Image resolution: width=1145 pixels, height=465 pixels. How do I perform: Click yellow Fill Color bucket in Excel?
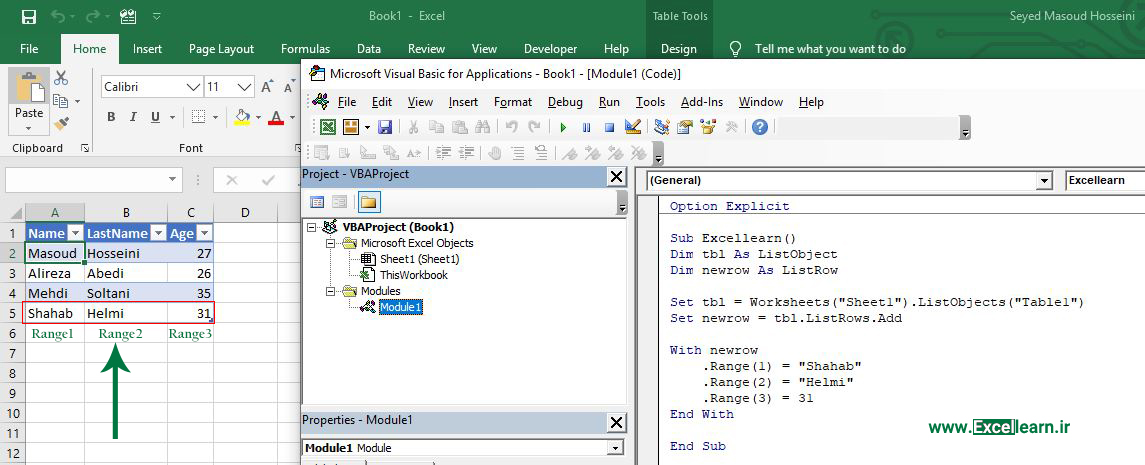point(242,117)
